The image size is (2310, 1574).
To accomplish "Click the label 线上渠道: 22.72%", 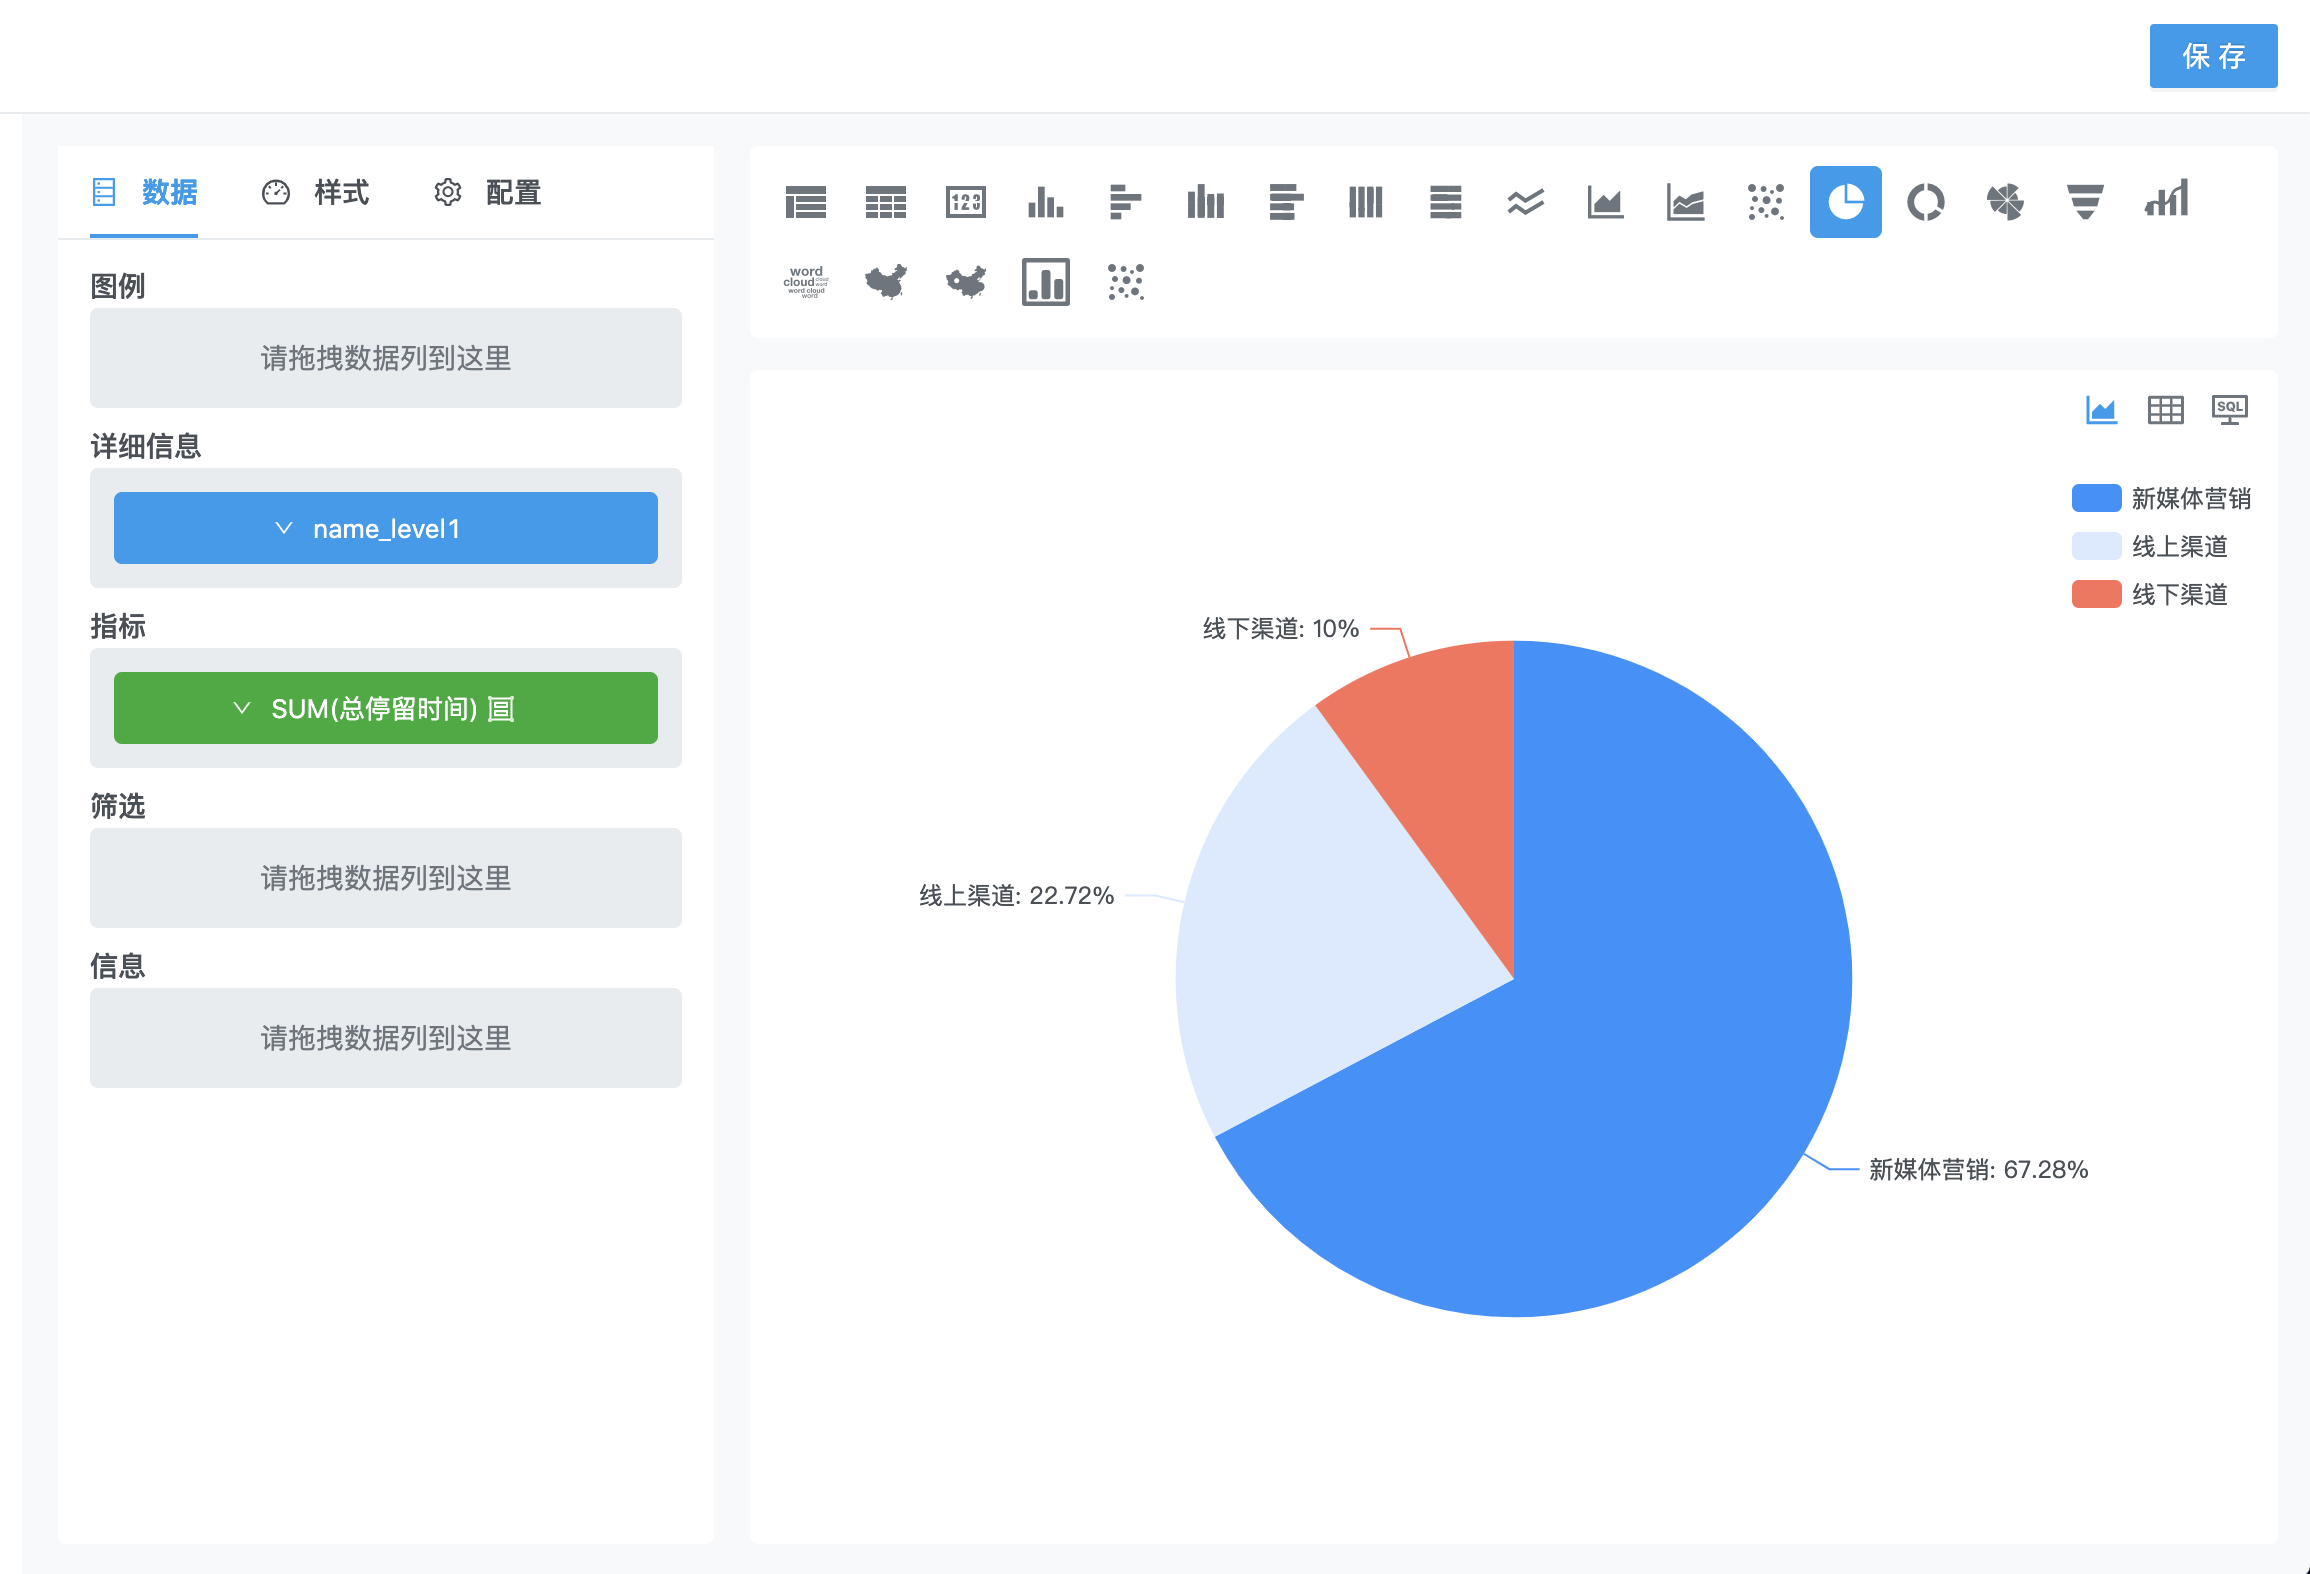I will click(1017, 895).
